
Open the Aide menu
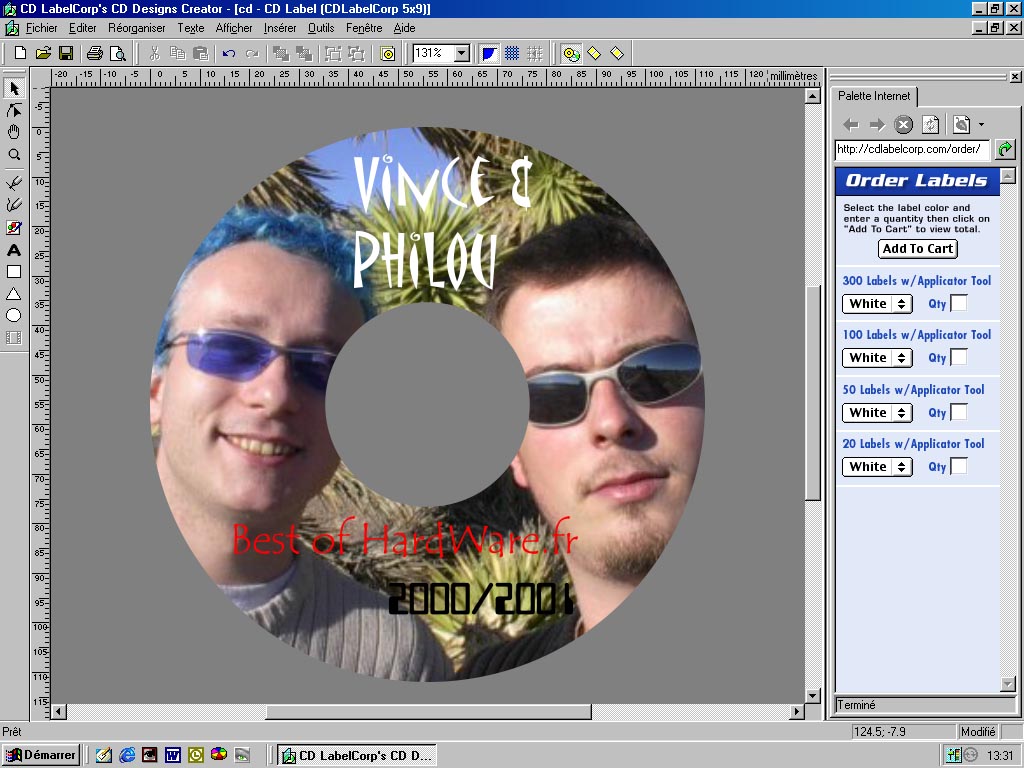click(404, 28)
